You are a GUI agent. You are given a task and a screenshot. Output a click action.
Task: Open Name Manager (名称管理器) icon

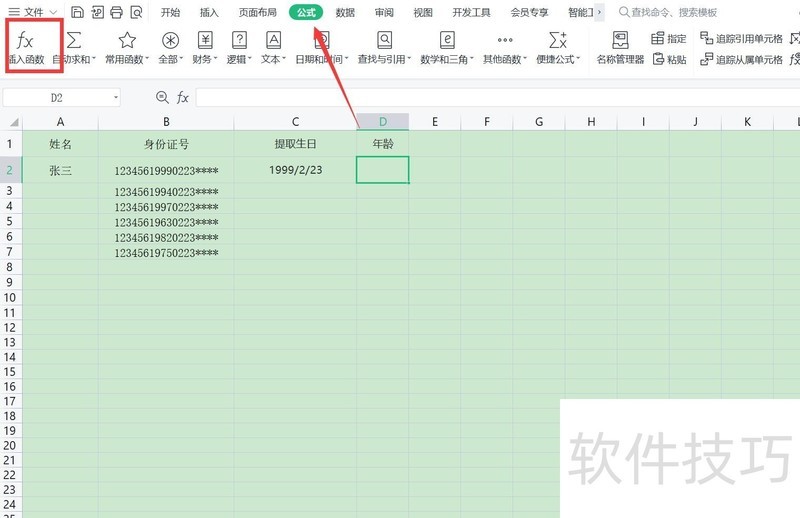[620, 40]
